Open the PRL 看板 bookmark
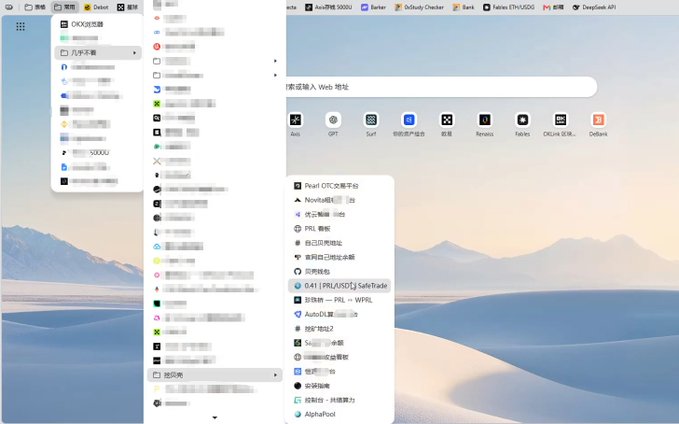Screen dimensions: 679x424 pyautogui.click(x=340, y=229)
